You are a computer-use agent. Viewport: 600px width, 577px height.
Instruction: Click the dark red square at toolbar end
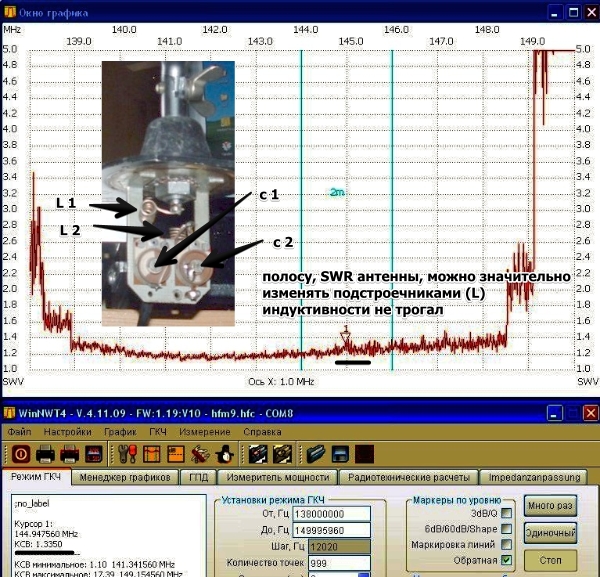(x=364, y=455)
